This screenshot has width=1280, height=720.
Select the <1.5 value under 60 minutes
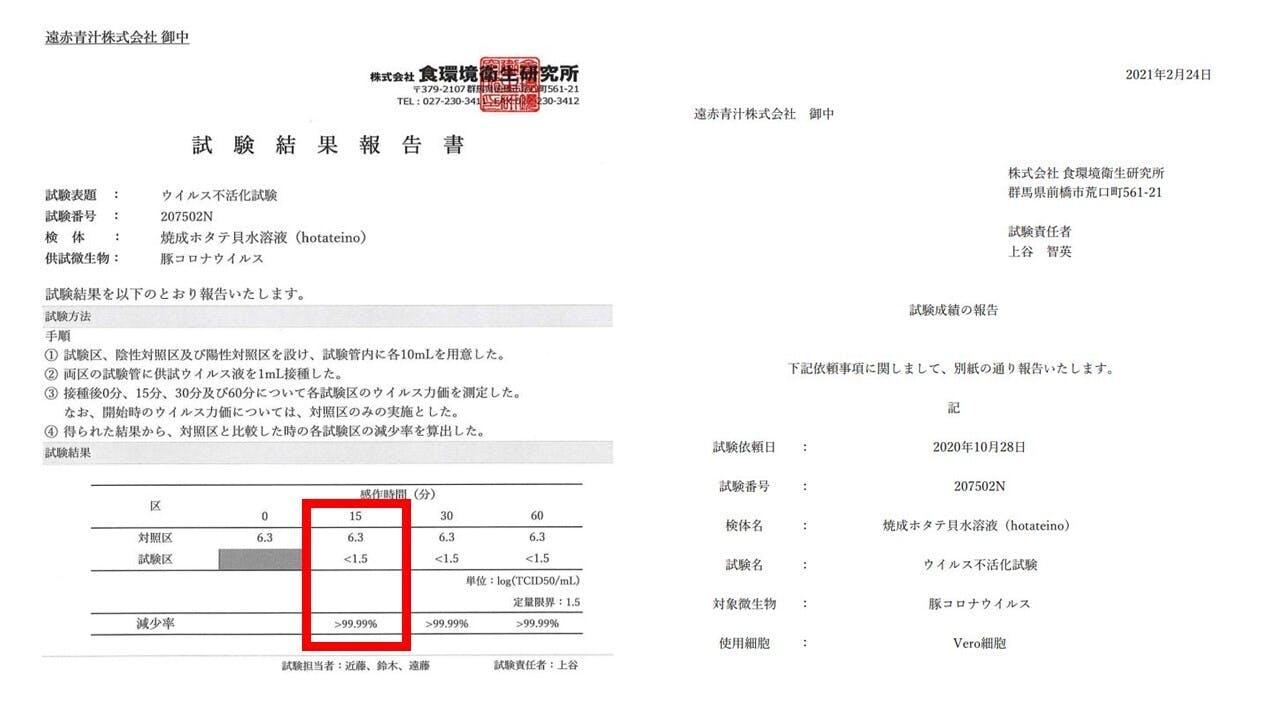tap(537, 559)
